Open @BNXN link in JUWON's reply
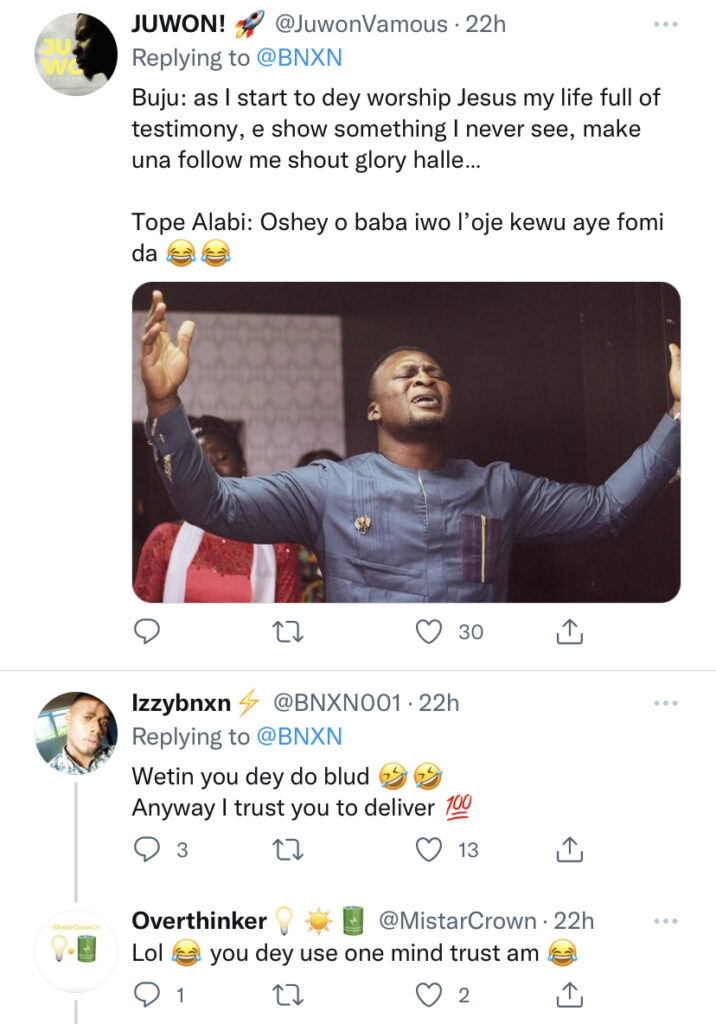 click(299, 58)
